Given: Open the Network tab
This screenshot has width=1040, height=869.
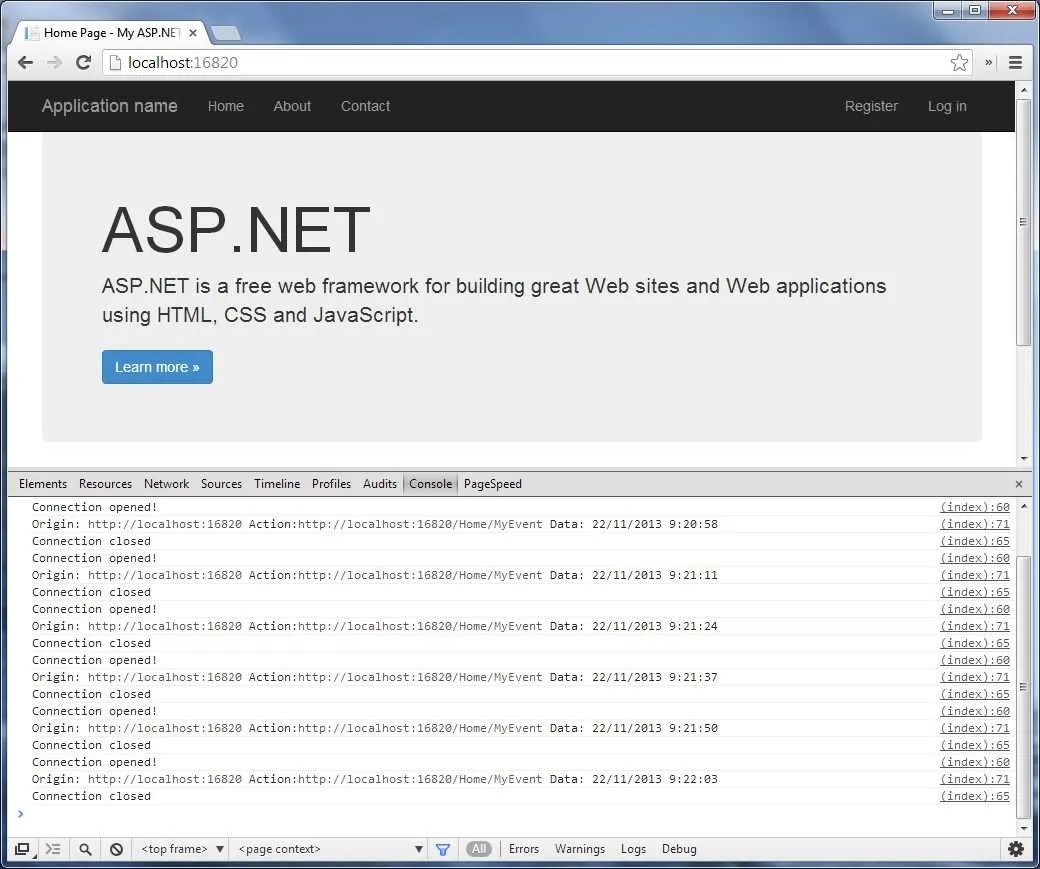Looking at the screenshot, I should click(166, 484).
